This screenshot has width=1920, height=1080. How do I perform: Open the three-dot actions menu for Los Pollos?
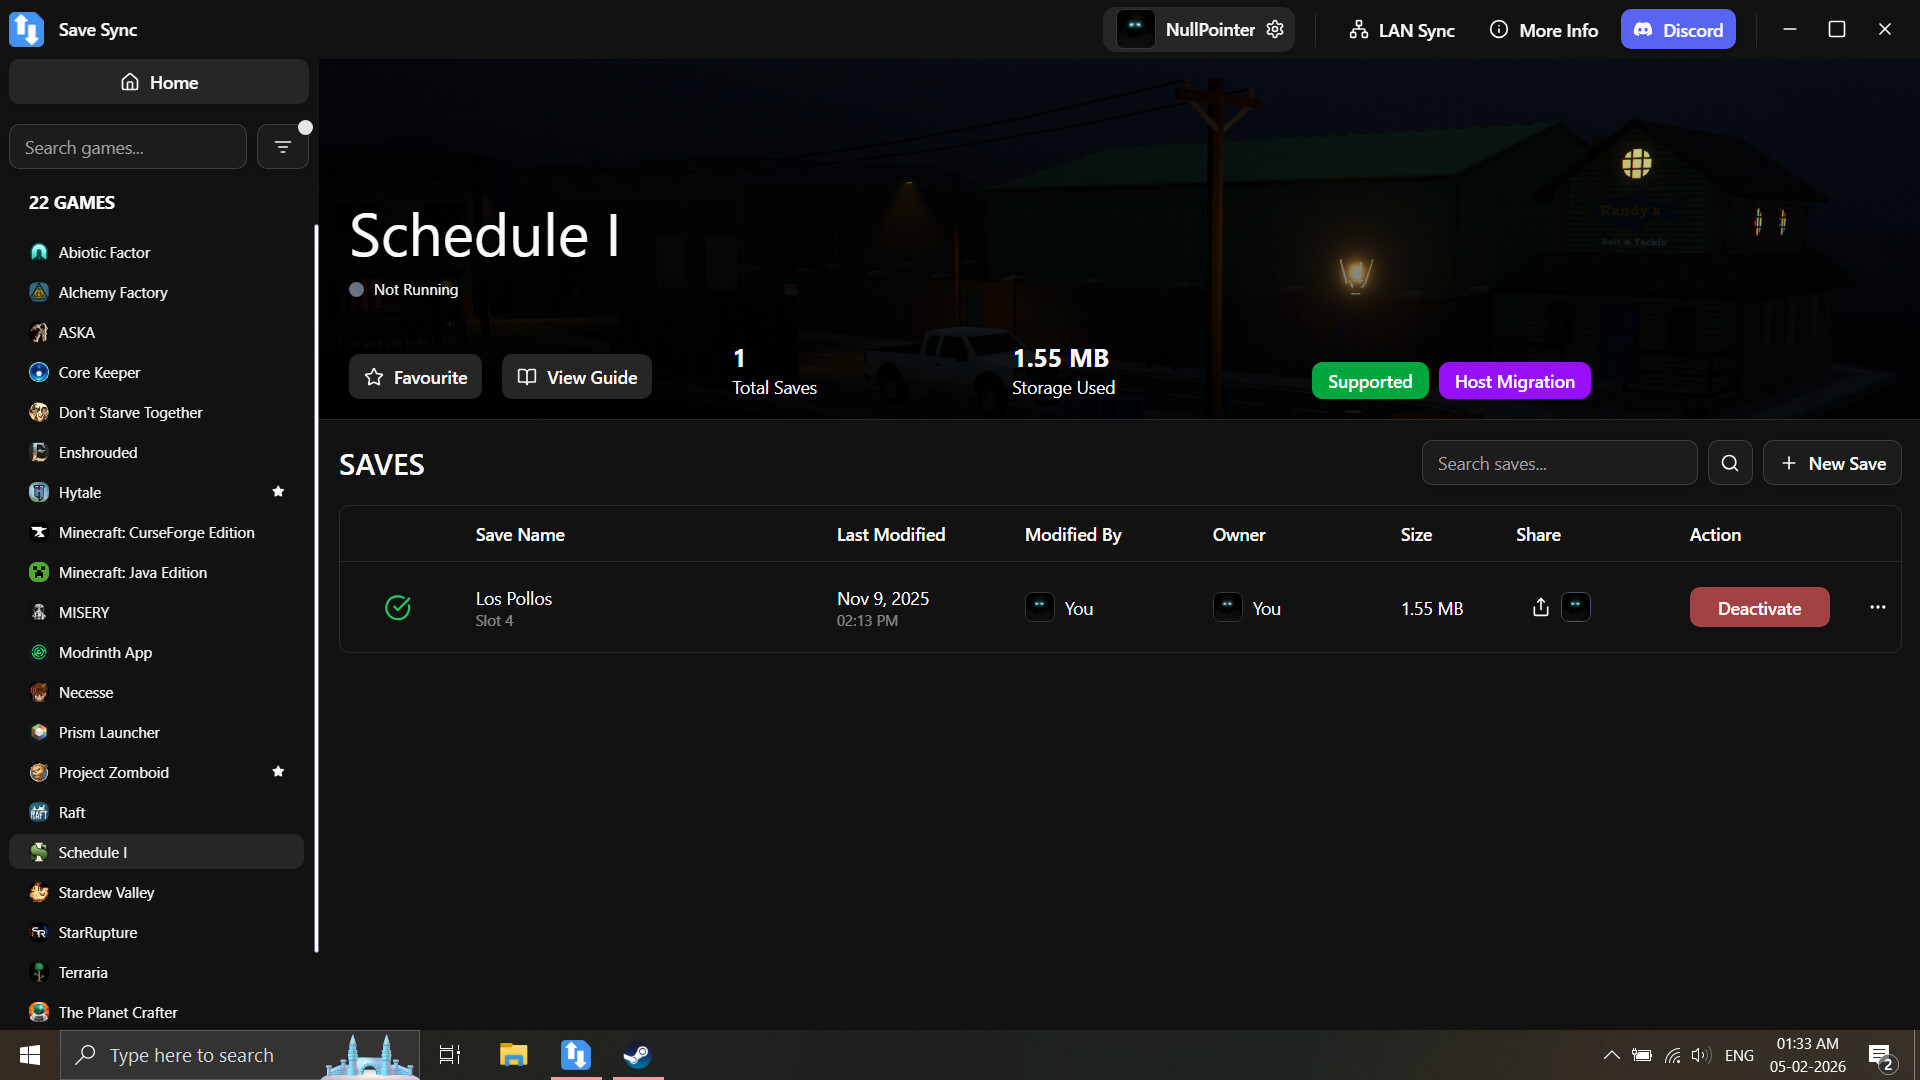1877,607
